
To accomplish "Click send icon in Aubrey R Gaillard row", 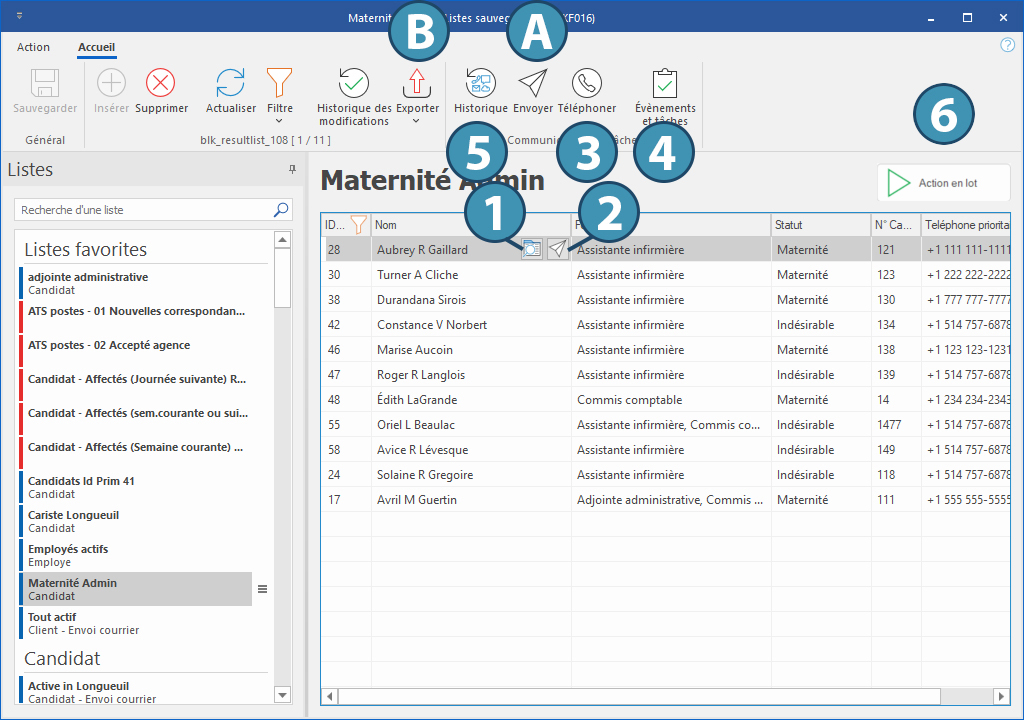I will 557,250.
